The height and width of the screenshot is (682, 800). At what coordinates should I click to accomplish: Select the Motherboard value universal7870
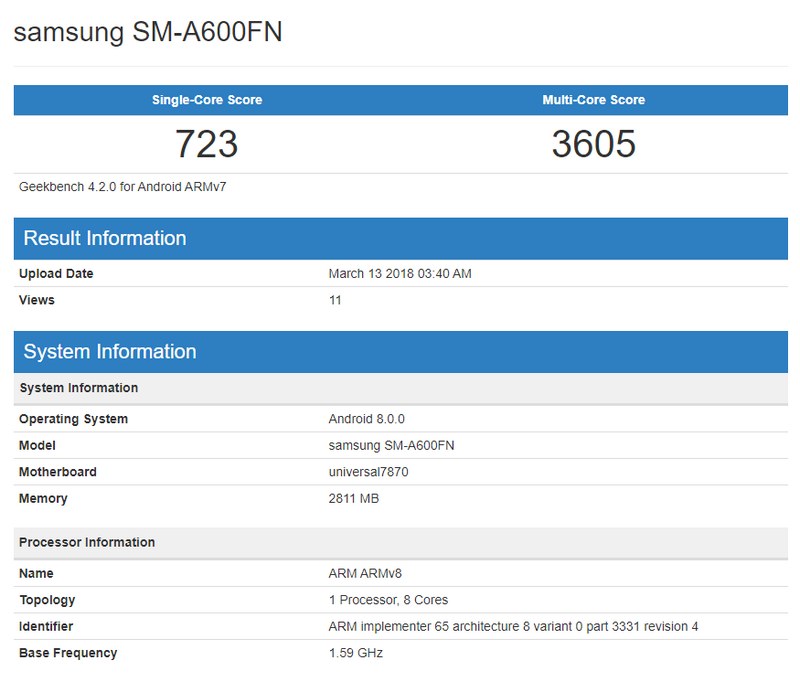tap(368, 471)
